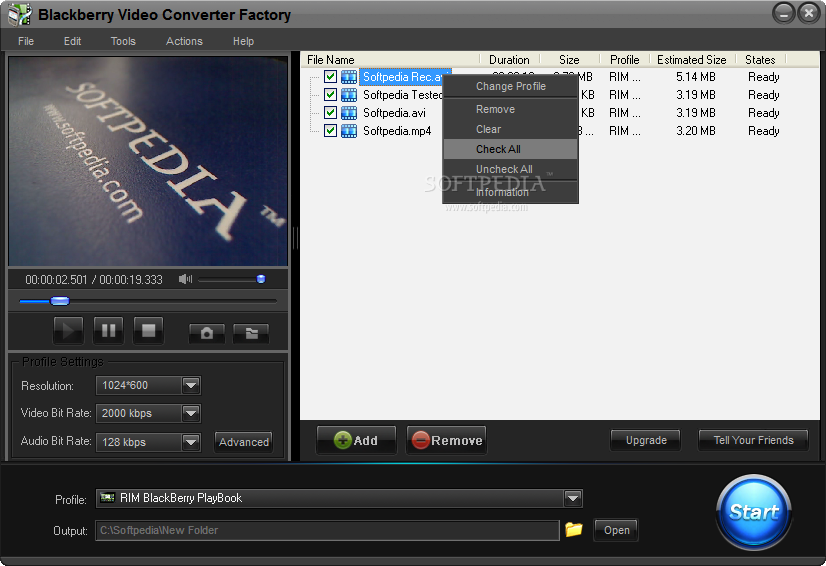Click the Profile column header

point(625,60)
